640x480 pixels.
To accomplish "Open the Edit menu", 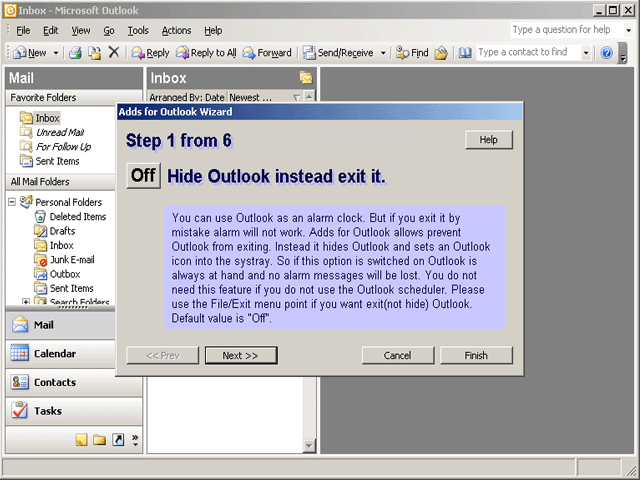I will (x=51, y=31).
